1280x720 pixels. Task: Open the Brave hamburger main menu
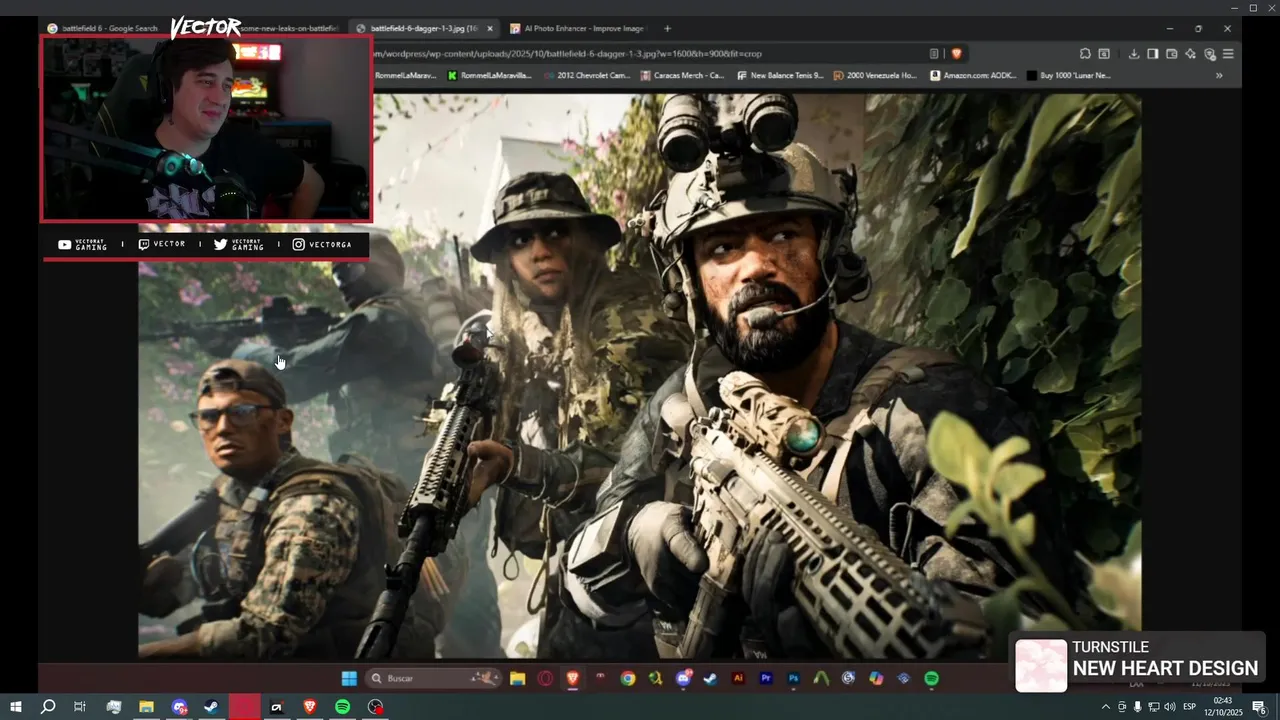(x=1228, y=54)
